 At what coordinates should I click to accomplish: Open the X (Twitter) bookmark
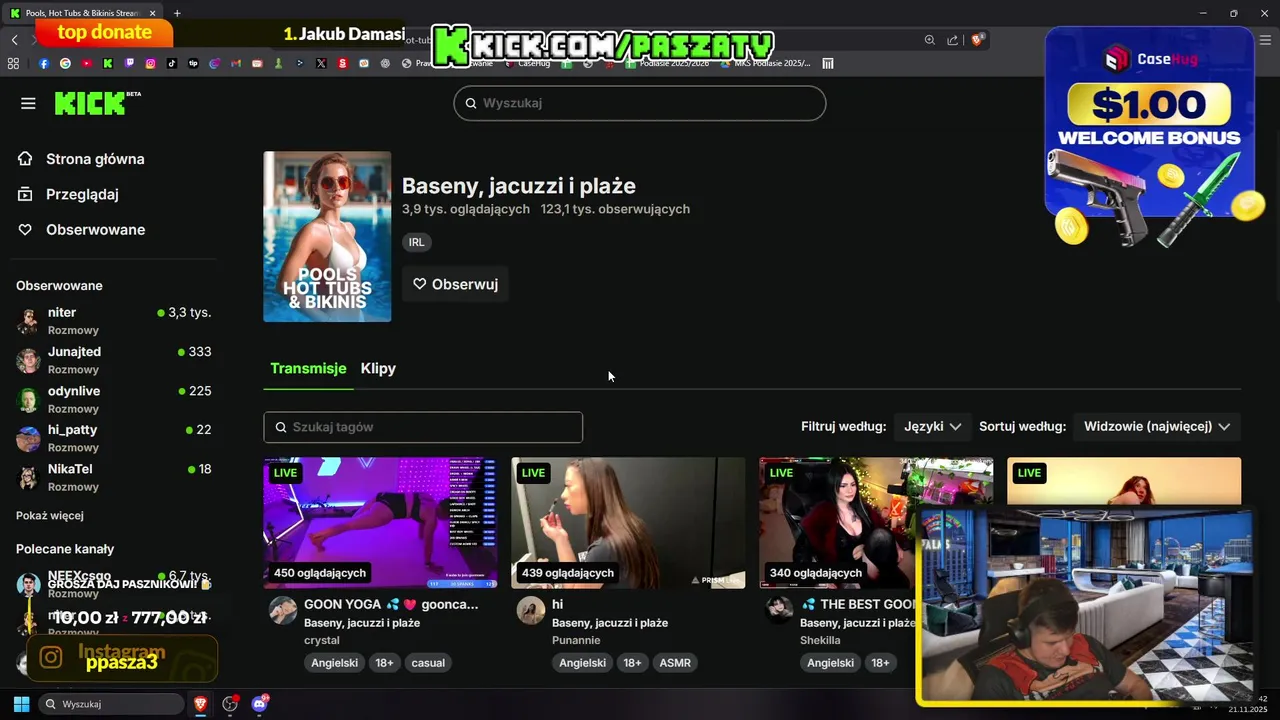[321, 63]
